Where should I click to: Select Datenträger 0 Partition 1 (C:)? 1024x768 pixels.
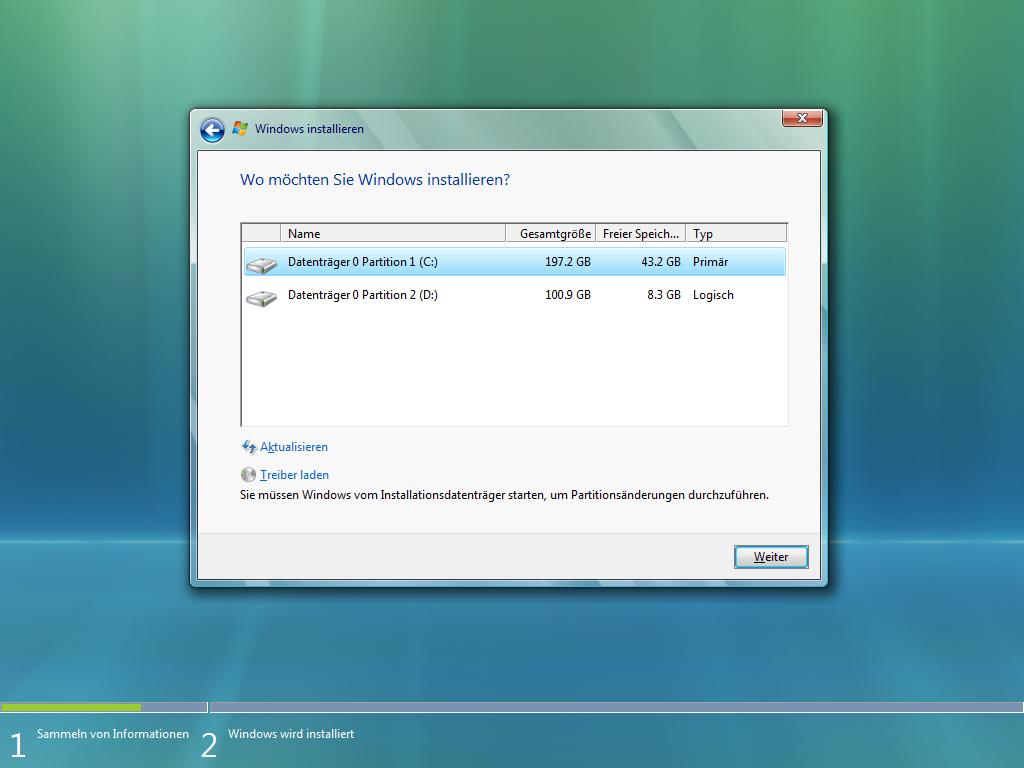[515, 262]
